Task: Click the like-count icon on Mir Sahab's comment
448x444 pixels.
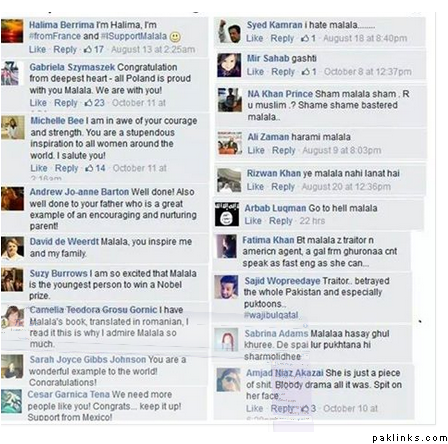Action: pyautogui.click(x=305, y=72)
